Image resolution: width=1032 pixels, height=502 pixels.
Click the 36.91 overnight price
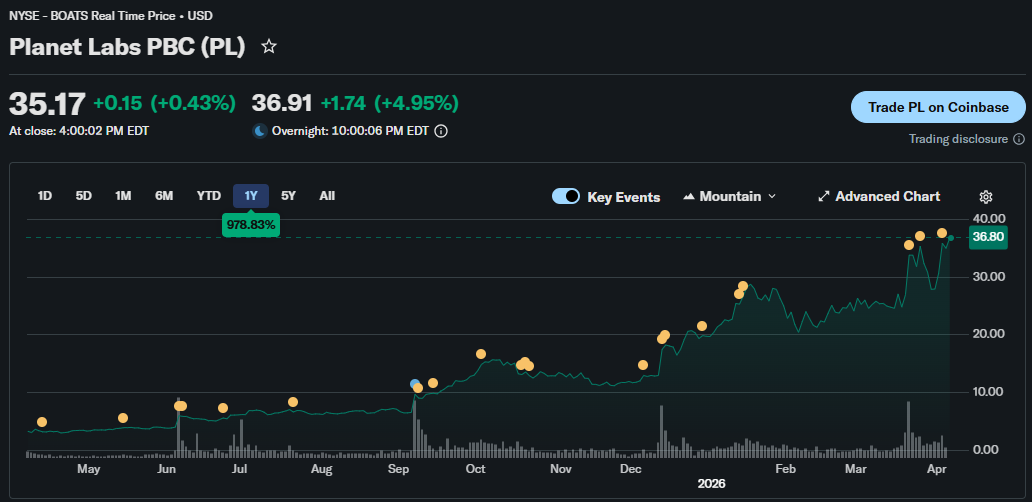click(x=282, y=104)
